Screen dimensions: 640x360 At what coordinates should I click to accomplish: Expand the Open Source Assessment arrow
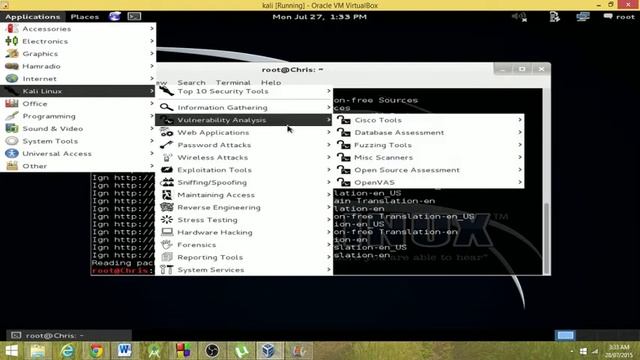pos(520,170)
